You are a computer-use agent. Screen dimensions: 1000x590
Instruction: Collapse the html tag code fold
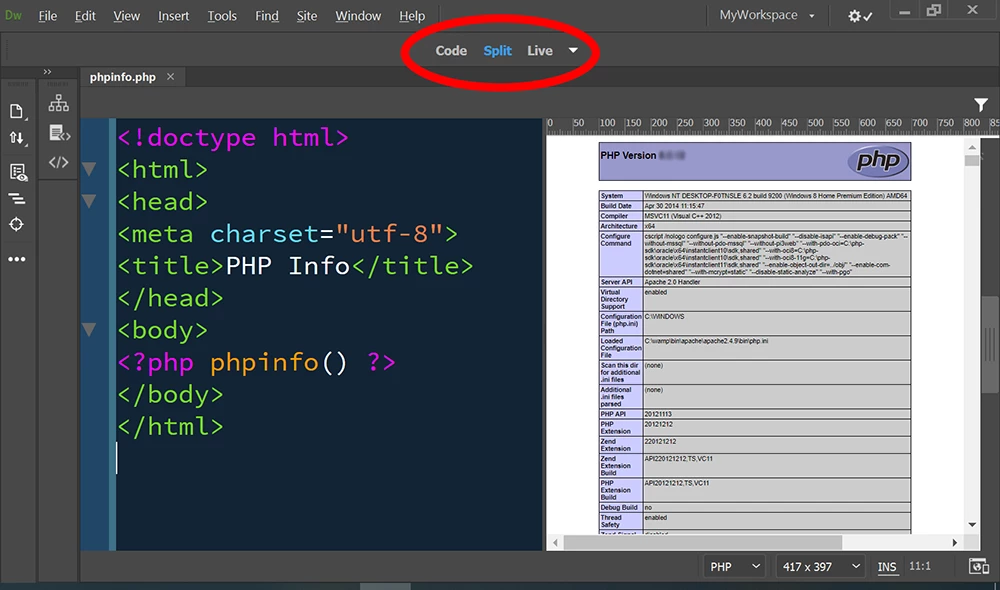click(x=89, y=169)
